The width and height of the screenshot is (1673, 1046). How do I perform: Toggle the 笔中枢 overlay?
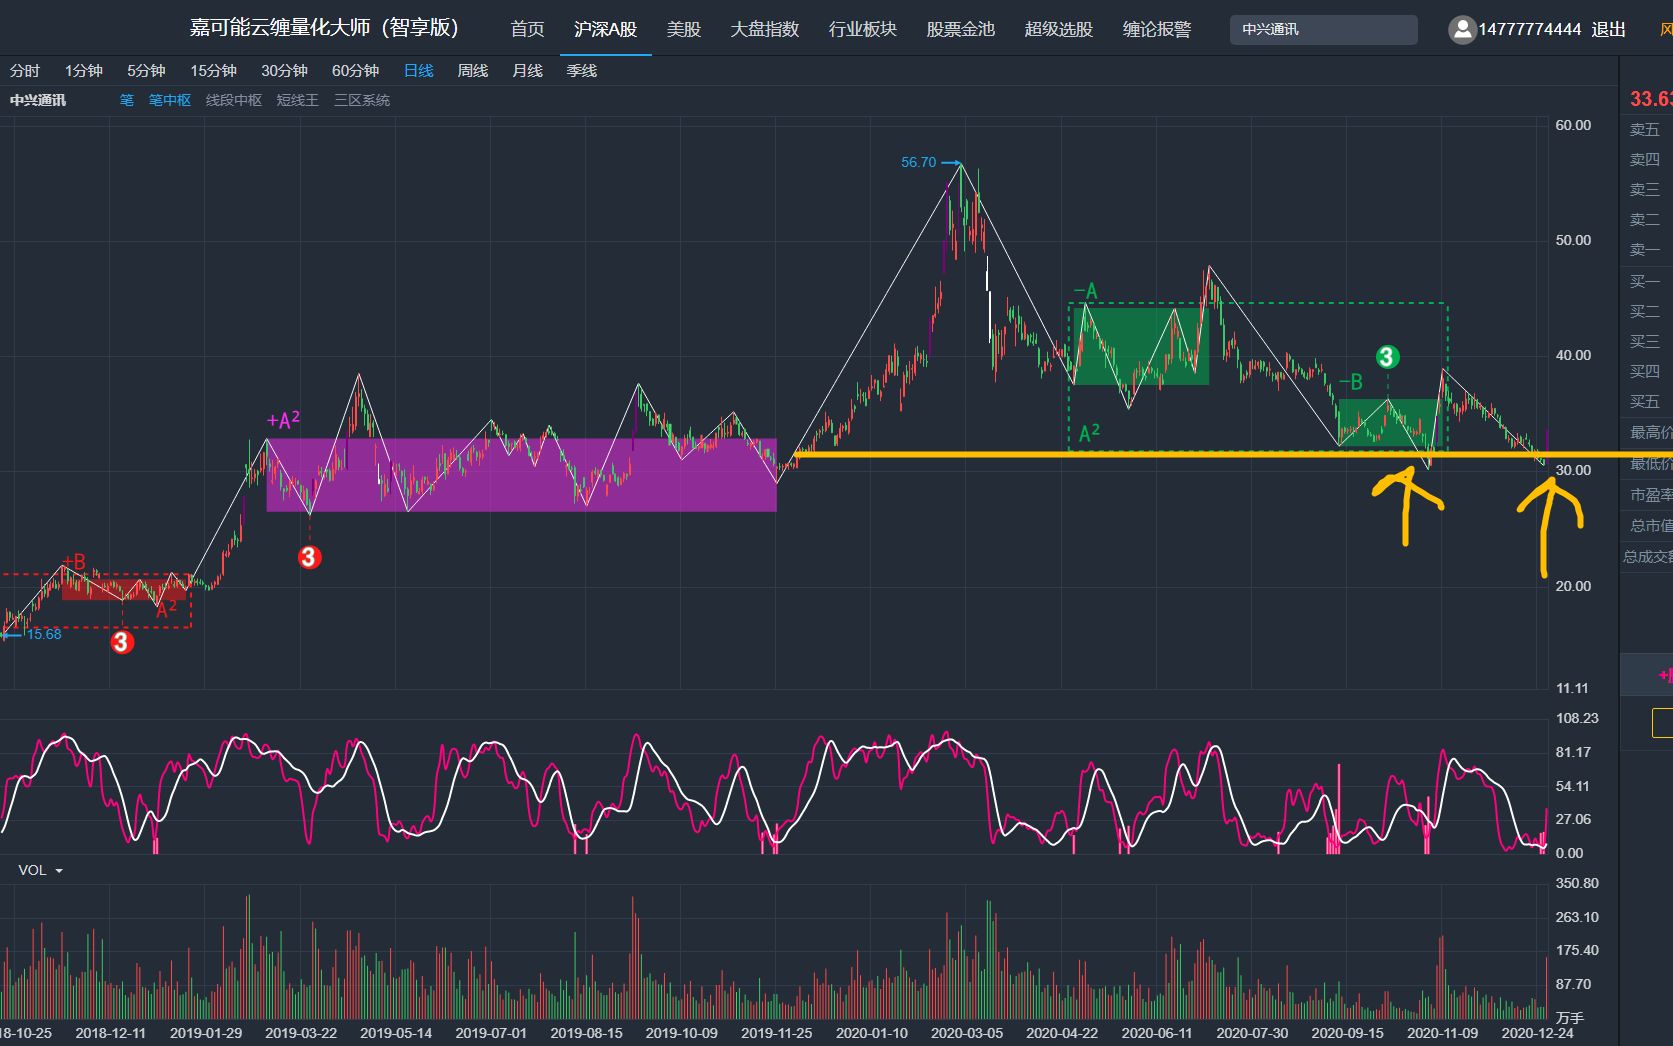pos(170,100)
